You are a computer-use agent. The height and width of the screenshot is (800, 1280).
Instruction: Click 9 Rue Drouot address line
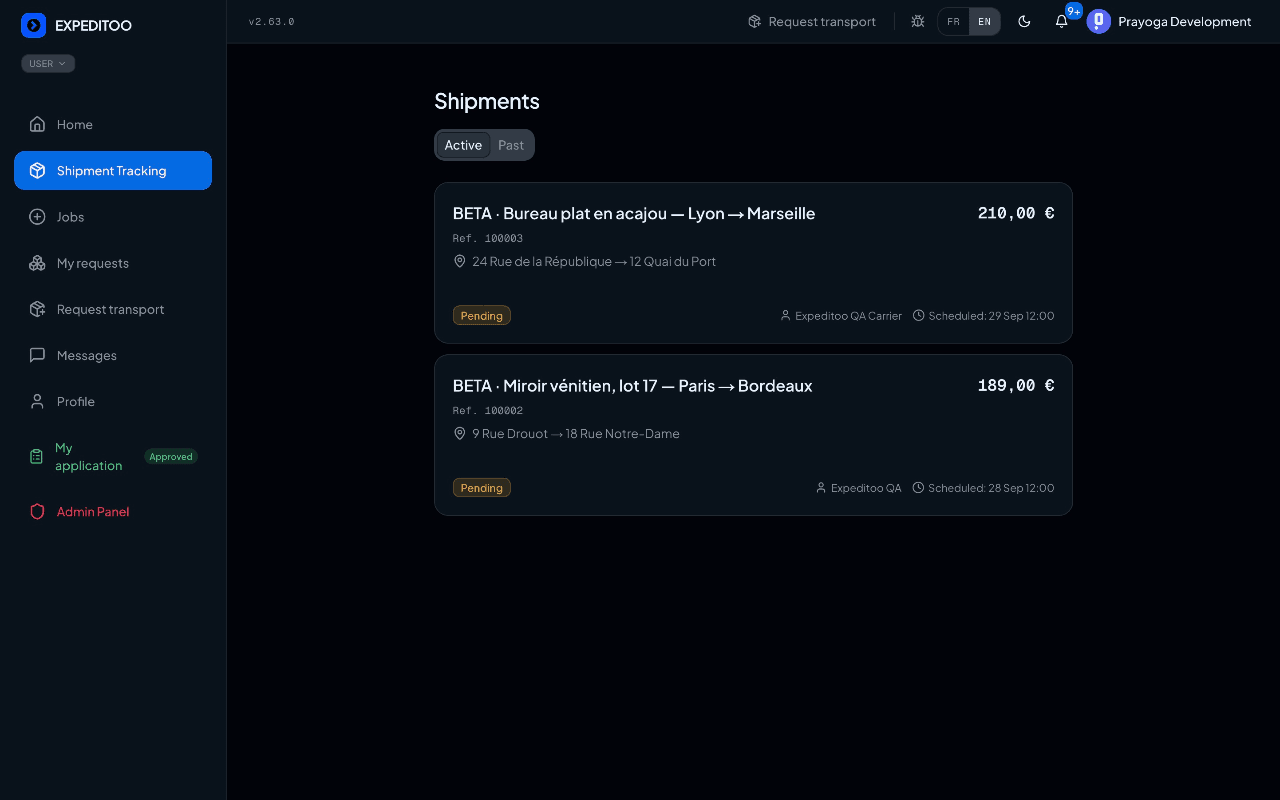pyautogui.click(x=576, y=434)
